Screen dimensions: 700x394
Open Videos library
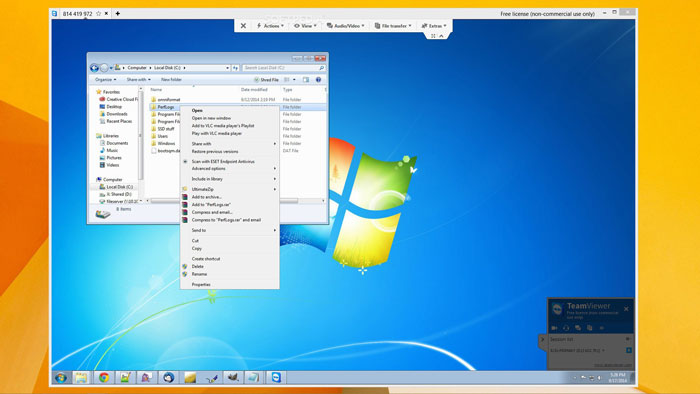tap(109, 165)
